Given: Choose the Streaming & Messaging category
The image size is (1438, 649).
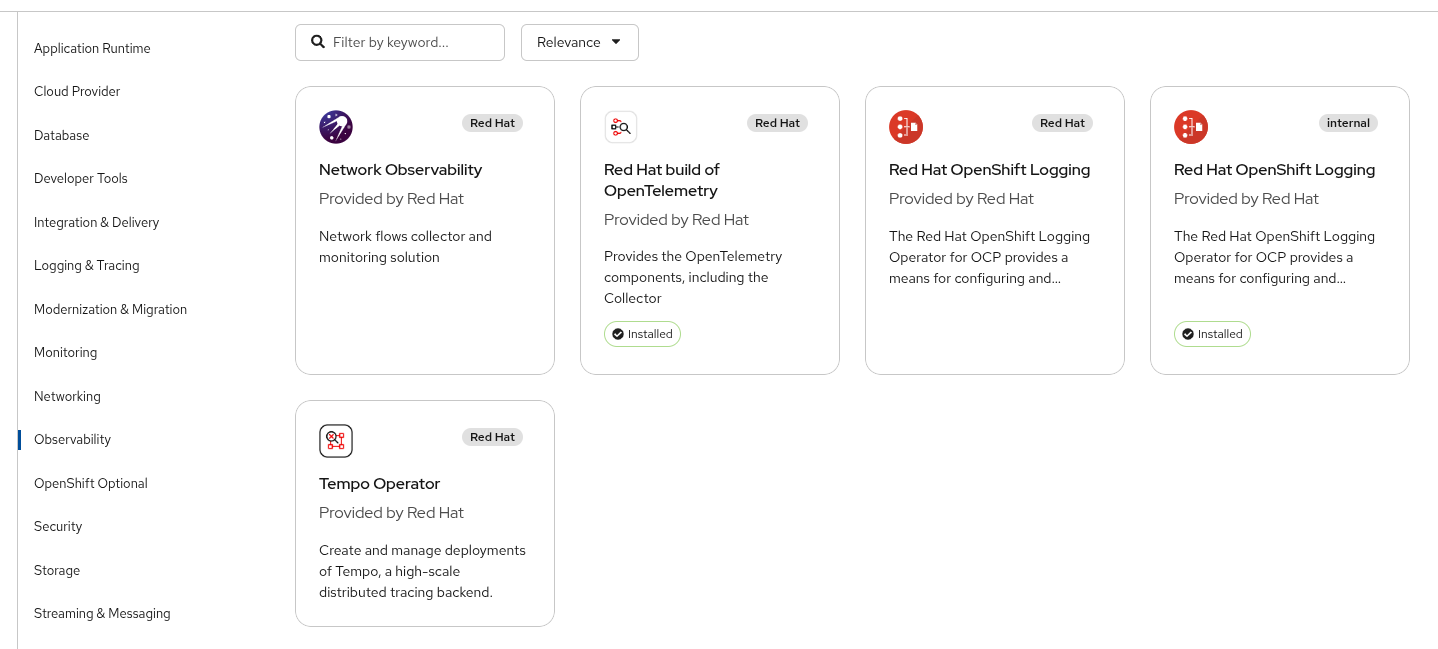Looking at the screenshot, I should (x=102, y=613).
